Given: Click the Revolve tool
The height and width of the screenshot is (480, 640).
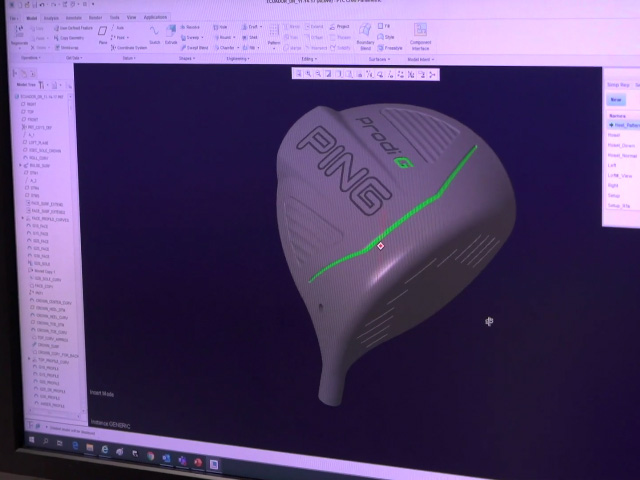Looking at the screenshot, I should point(190,27).
